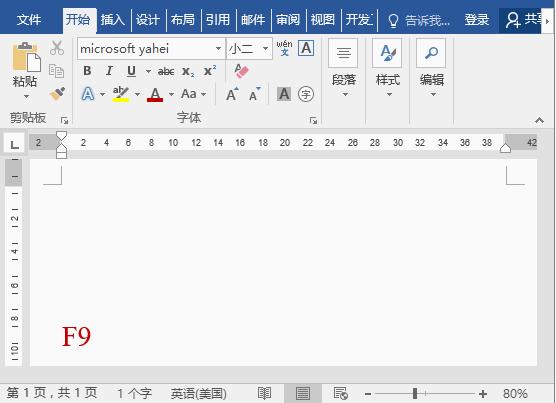Toggle Superscript x² formatting
Screen dimensions: 556x403
tap(210, 71)
